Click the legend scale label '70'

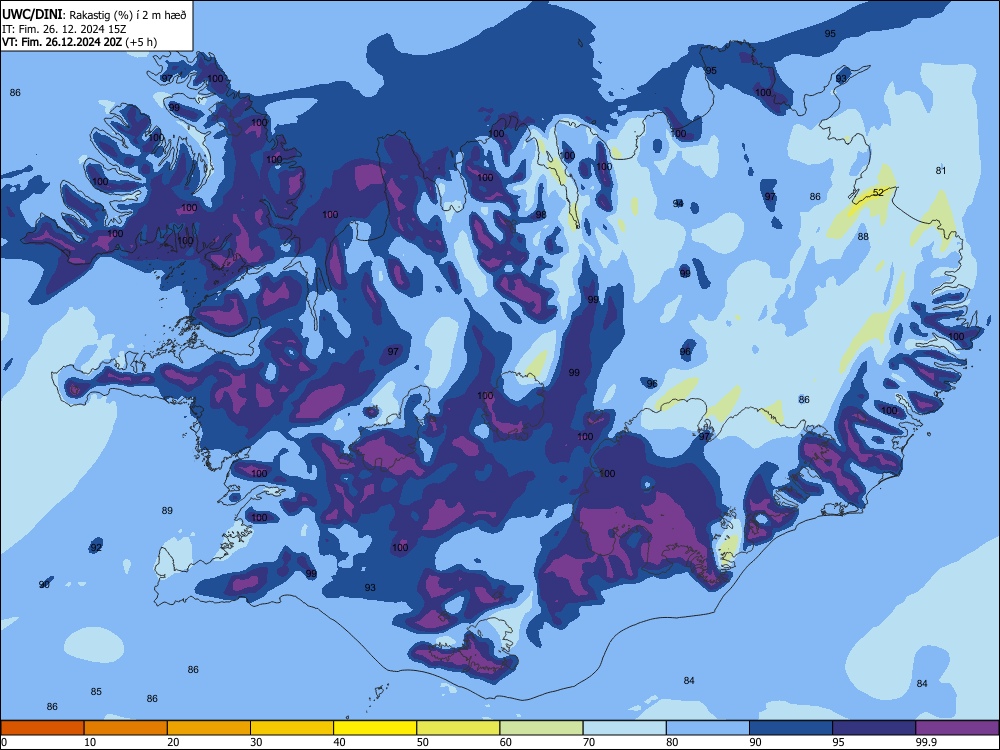tap(589, 742)
